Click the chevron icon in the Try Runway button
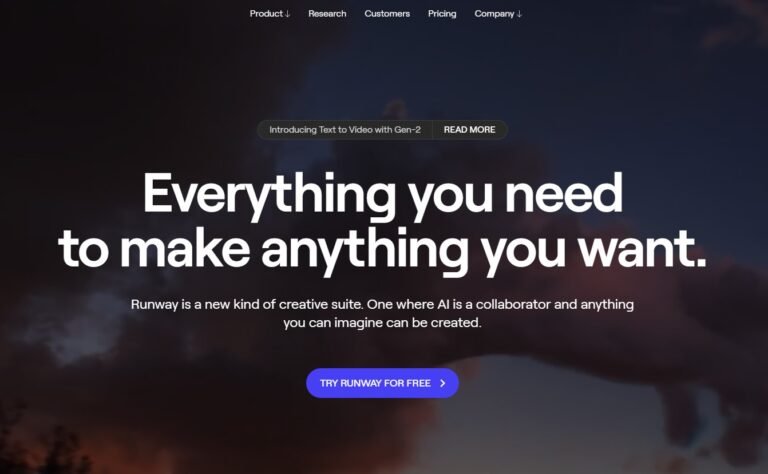The image size is (768, 474). click(x=443, y=383)
